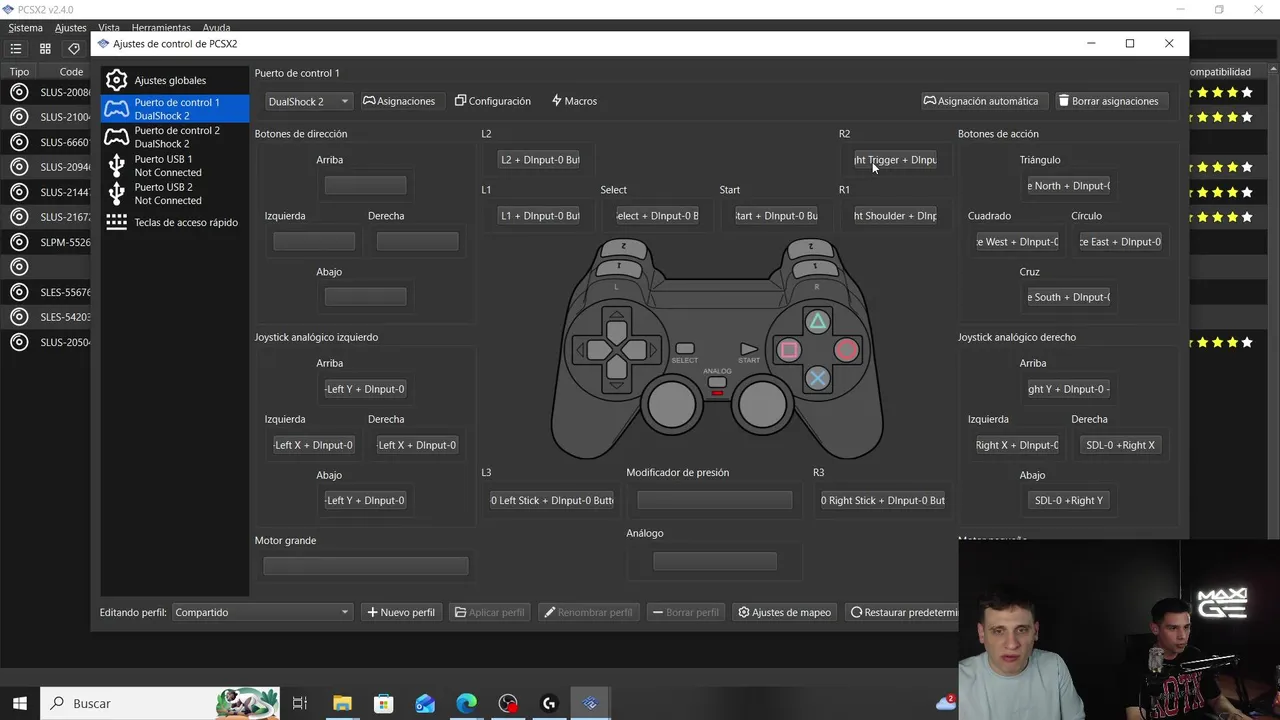Select Puerto de control 1 DualShock 2
This screenshot has width=1280, height=720.
pos(175,109)
